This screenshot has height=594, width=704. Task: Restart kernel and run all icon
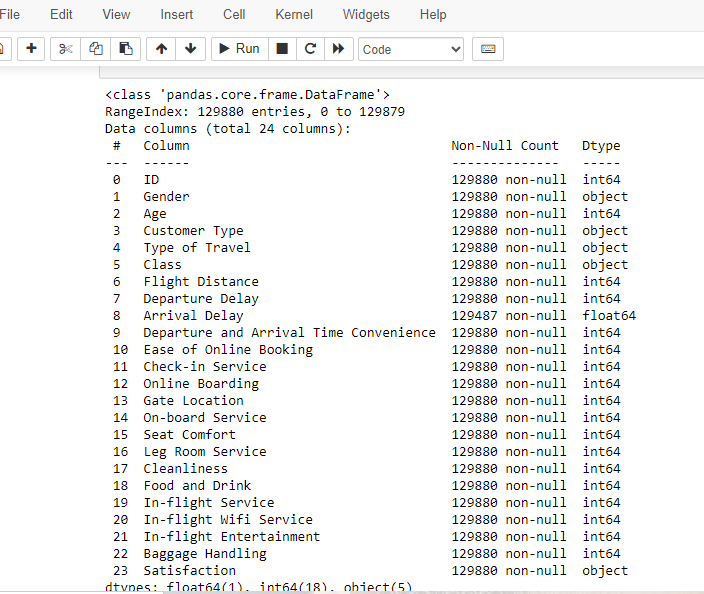point(339,48)
